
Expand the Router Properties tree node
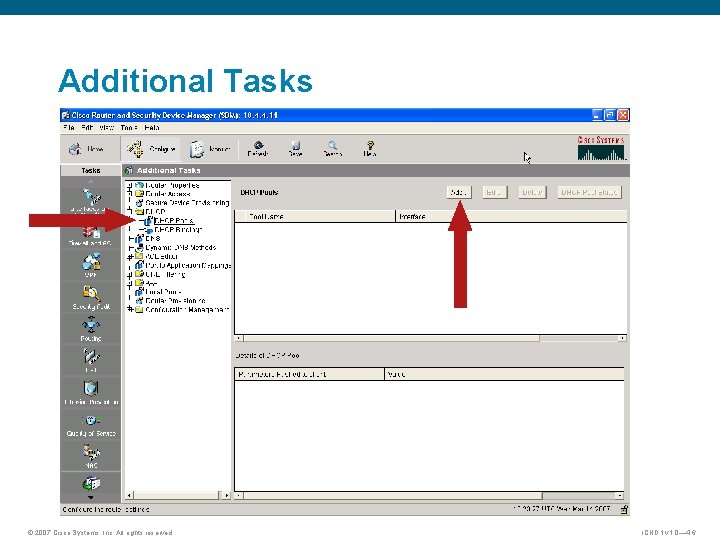[130, 186]
